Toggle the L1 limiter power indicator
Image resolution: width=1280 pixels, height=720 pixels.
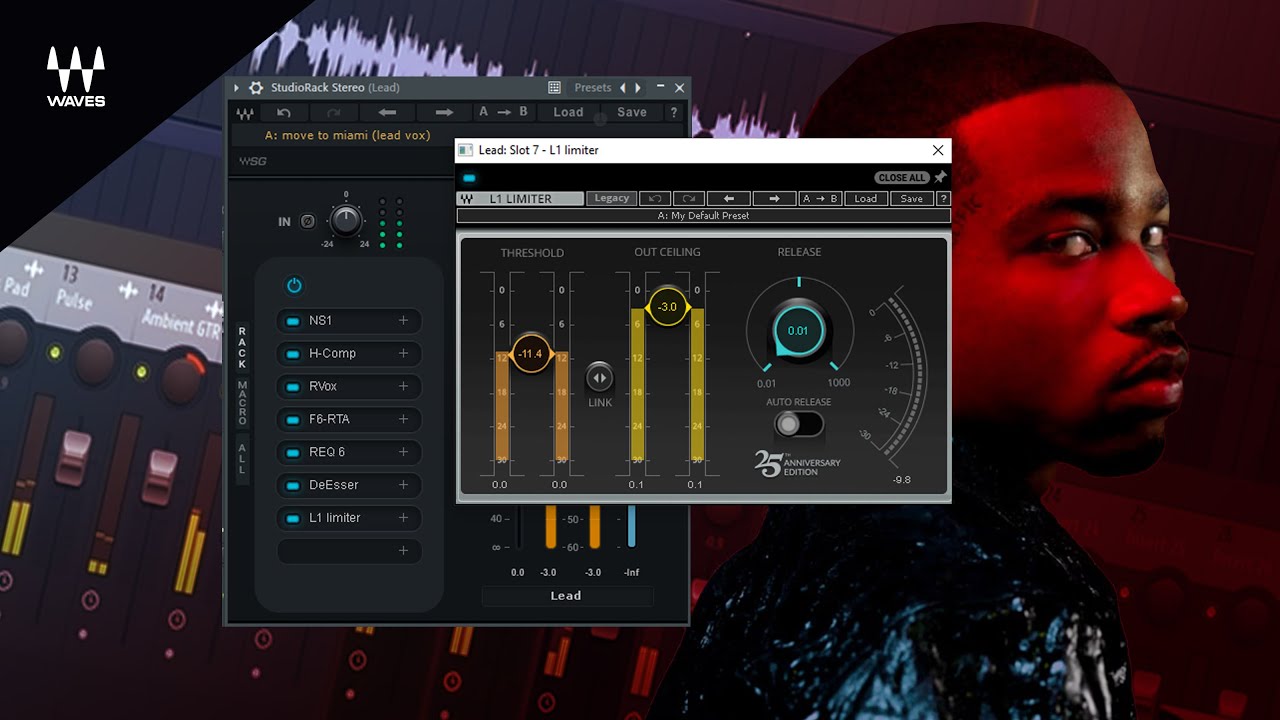469,178
